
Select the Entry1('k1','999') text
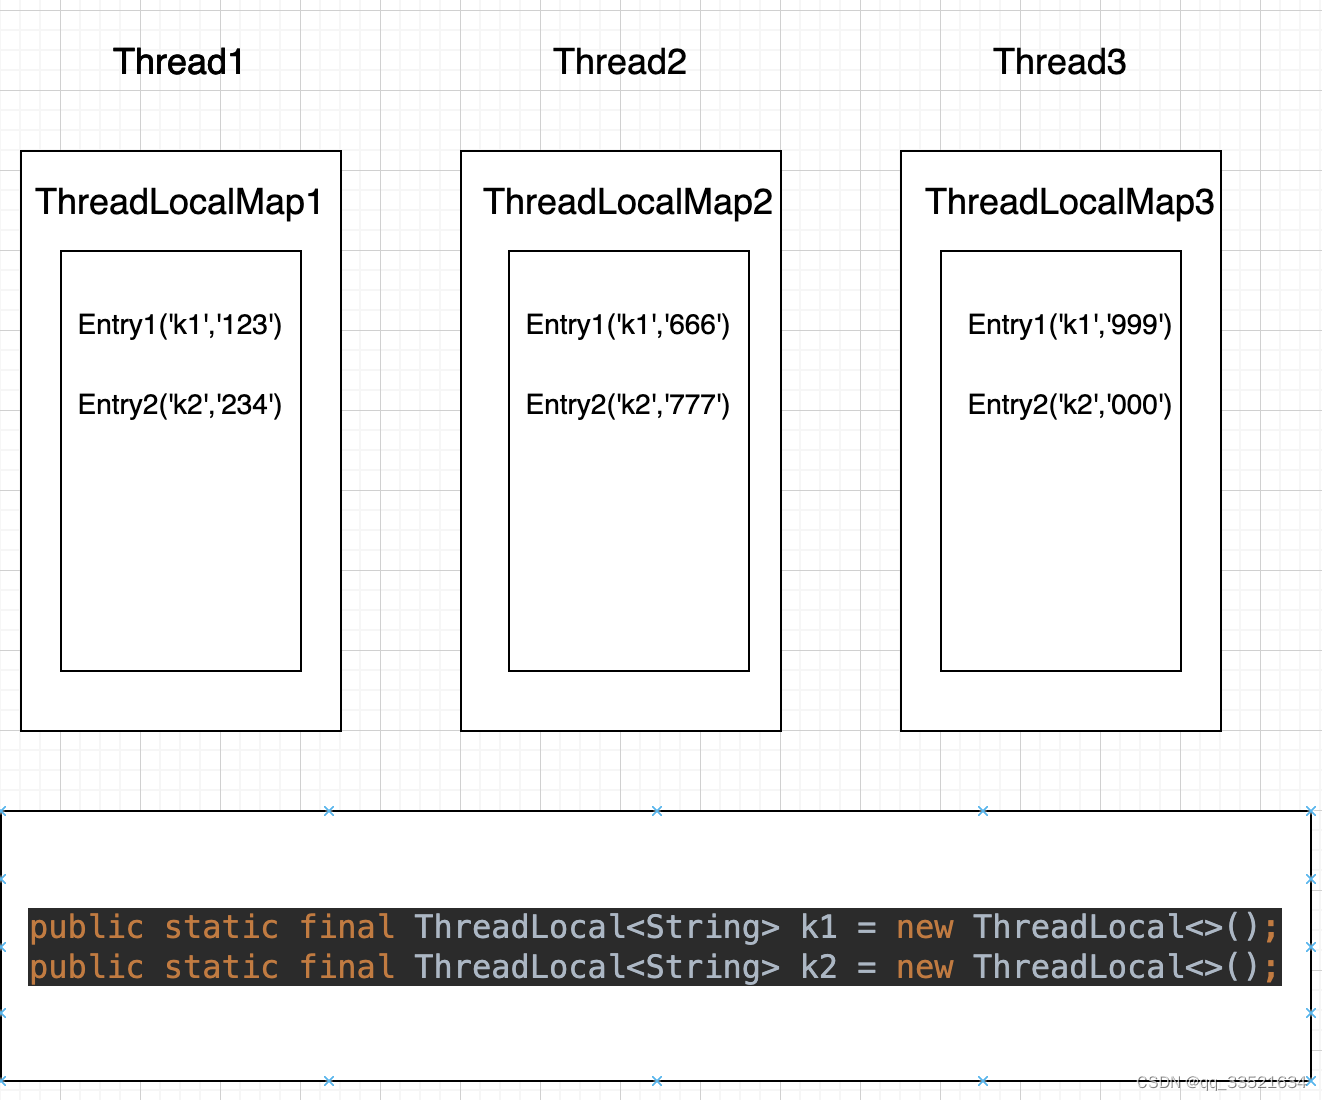click(x=1070, y=324)
